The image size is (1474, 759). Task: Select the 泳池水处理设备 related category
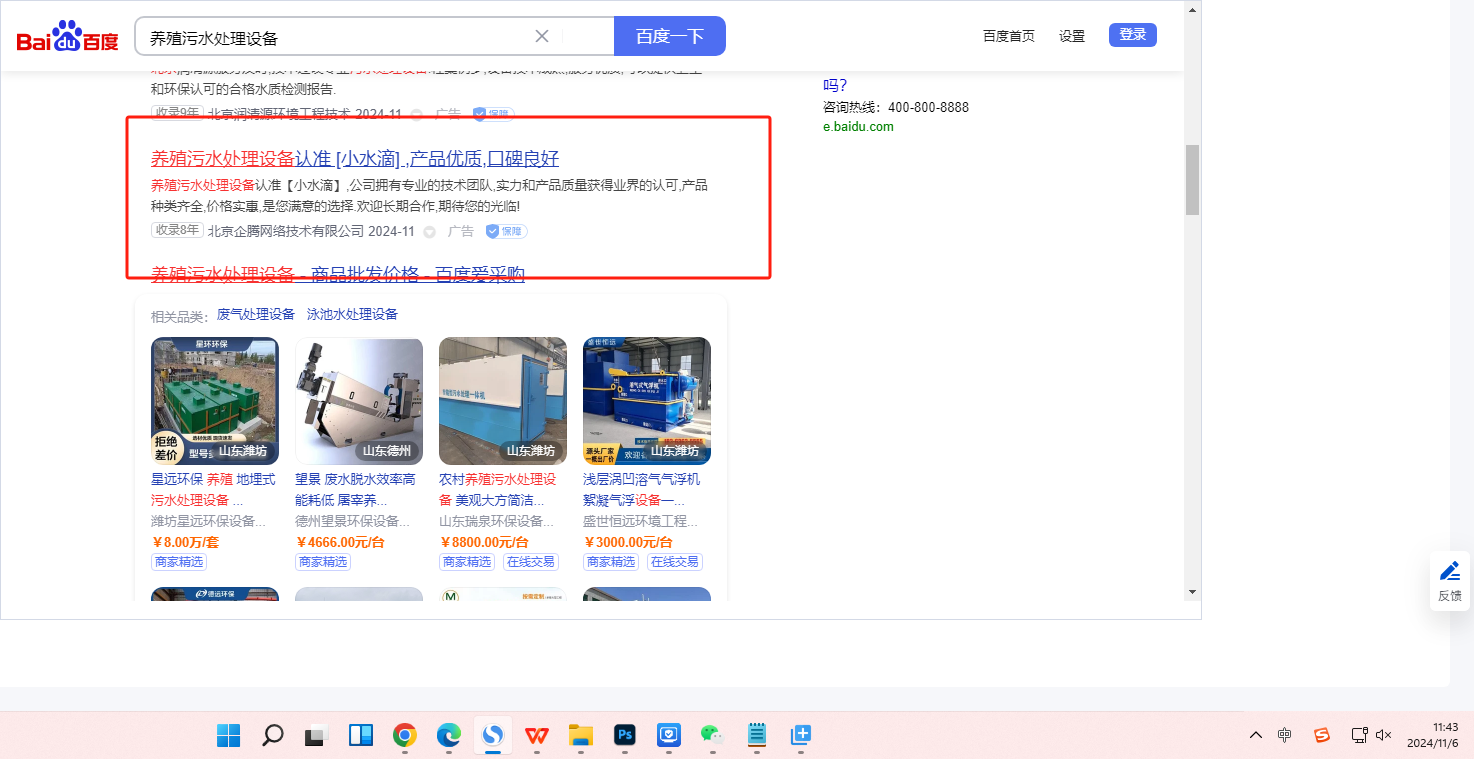352,314
